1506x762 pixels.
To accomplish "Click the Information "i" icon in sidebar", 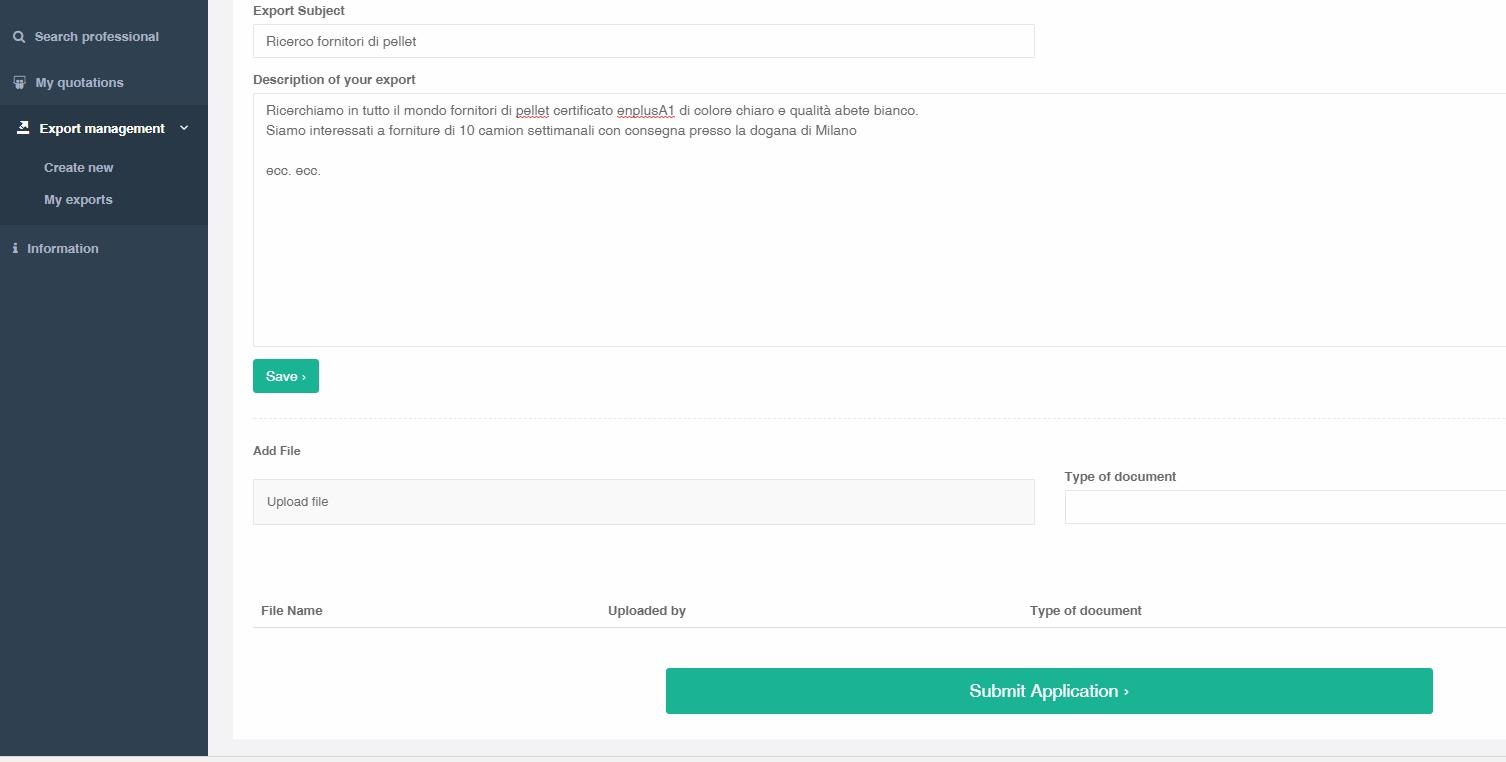I will pos(15,248).
